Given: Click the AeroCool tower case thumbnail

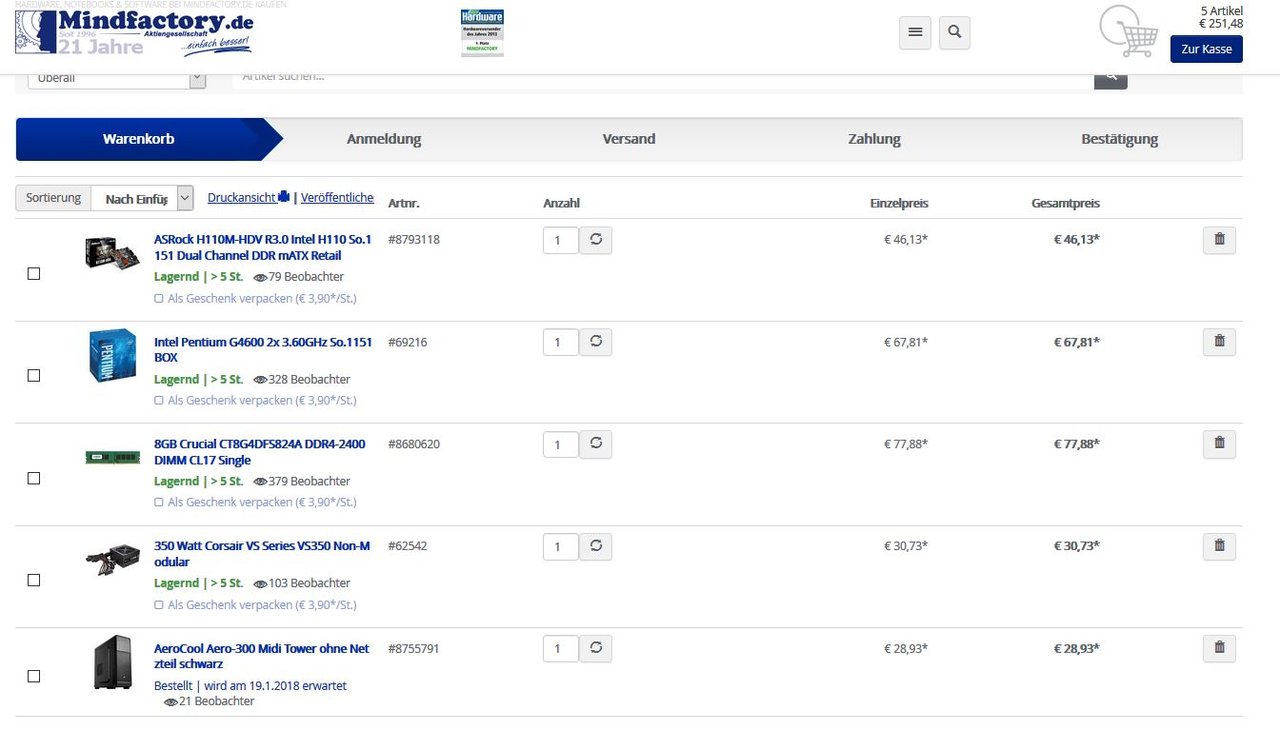Looking at the screenshot, I should 112,662.
